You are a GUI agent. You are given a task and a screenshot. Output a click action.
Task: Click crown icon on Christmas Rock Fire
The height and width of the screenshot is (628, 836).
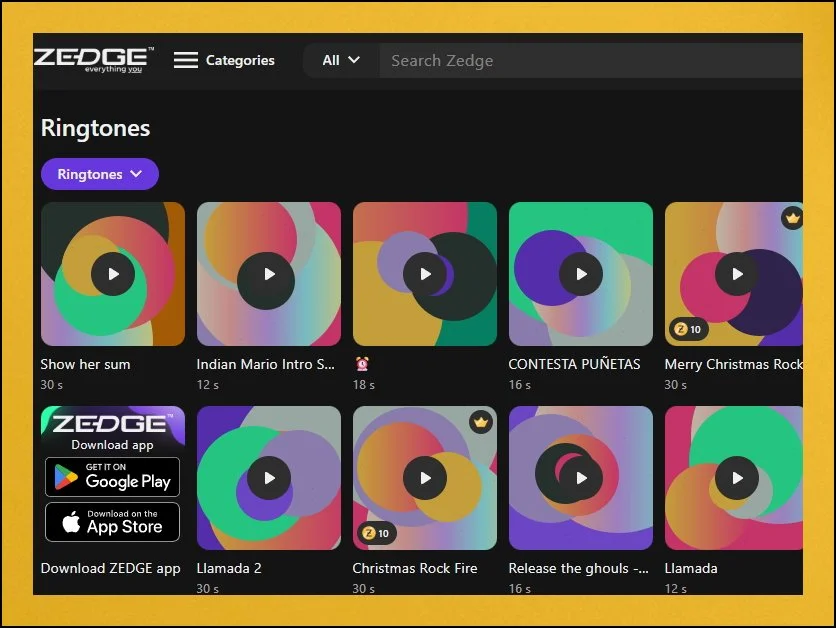click(481, 422)
